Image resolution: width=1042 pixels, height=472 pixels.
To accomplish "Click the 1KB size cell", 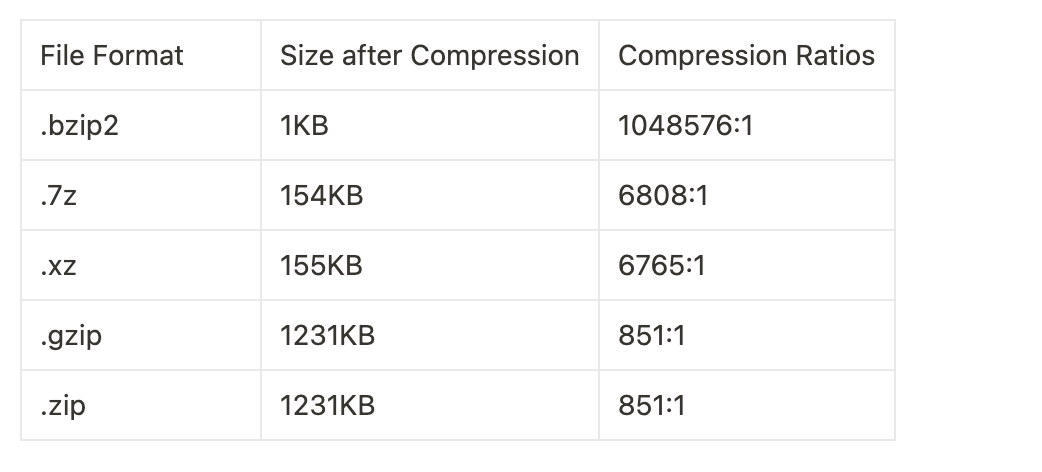I will (304, 126).
